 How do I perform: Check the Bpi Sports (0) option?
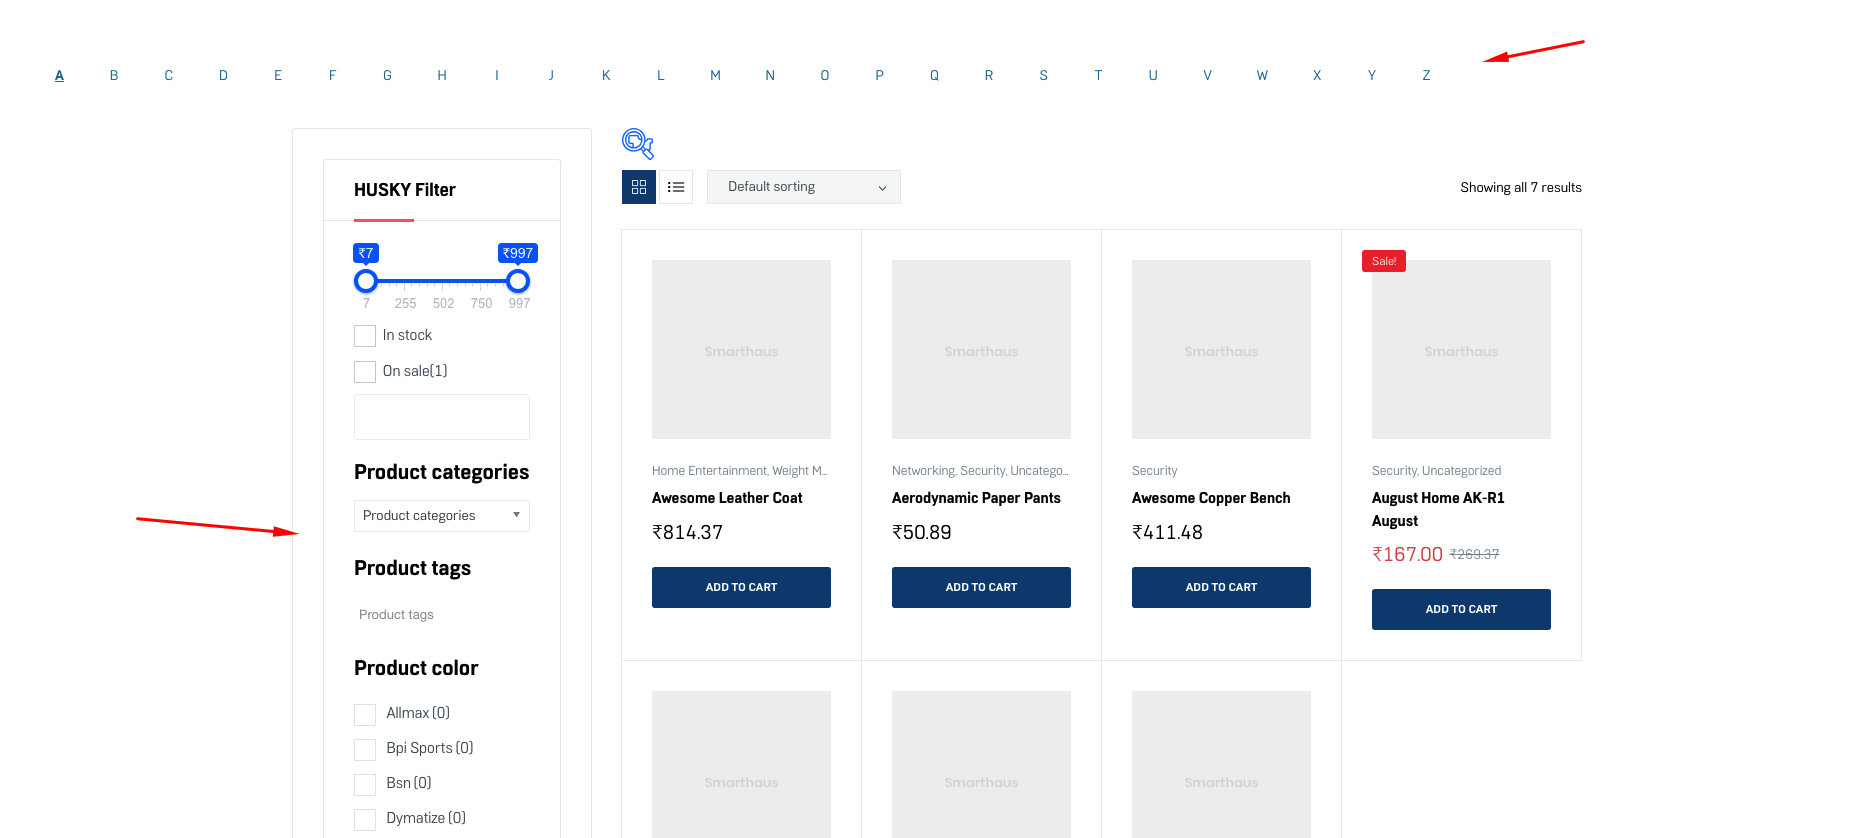[365, 749]
